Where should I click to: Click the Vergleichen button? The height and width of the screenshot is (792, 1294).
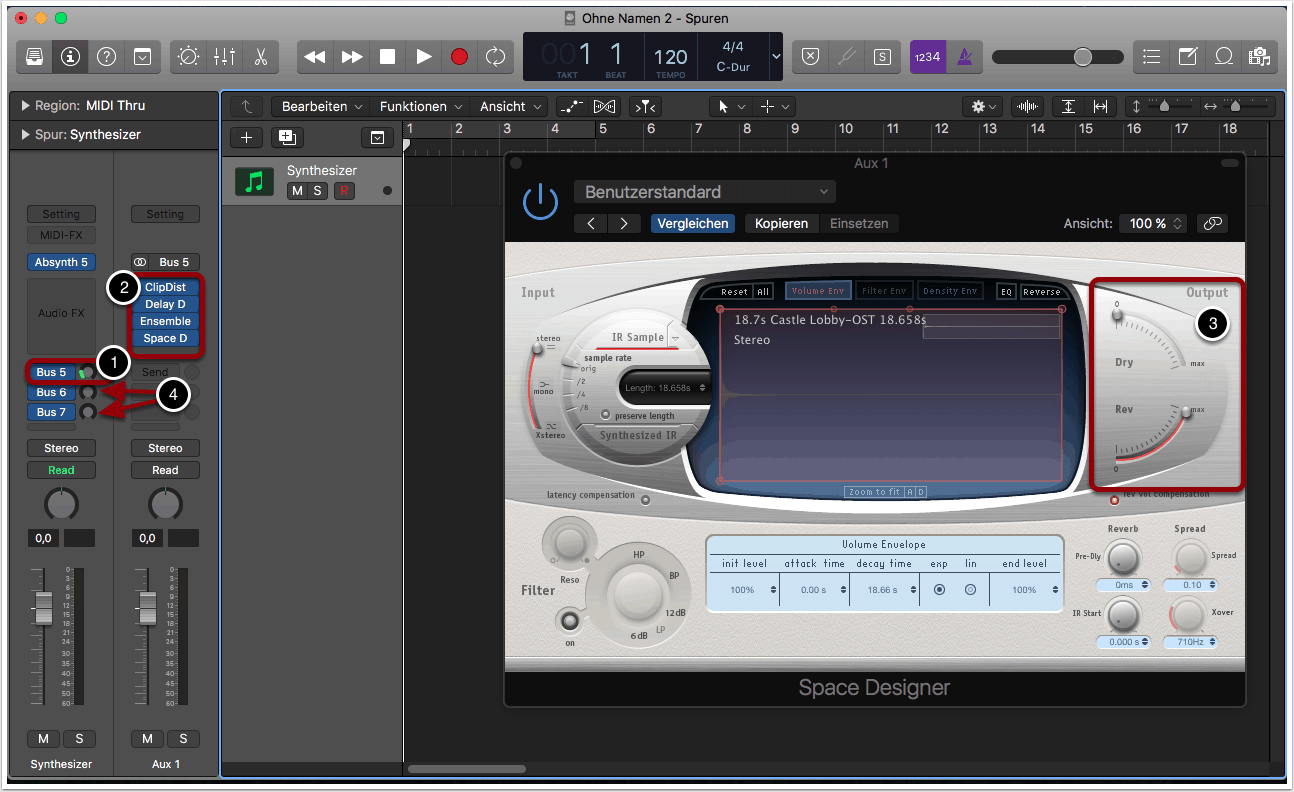coord(692,224)
